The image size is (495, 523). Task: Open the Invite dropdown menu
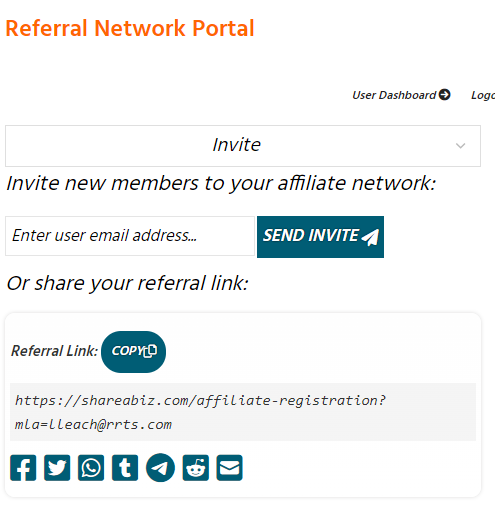(243, 146)
